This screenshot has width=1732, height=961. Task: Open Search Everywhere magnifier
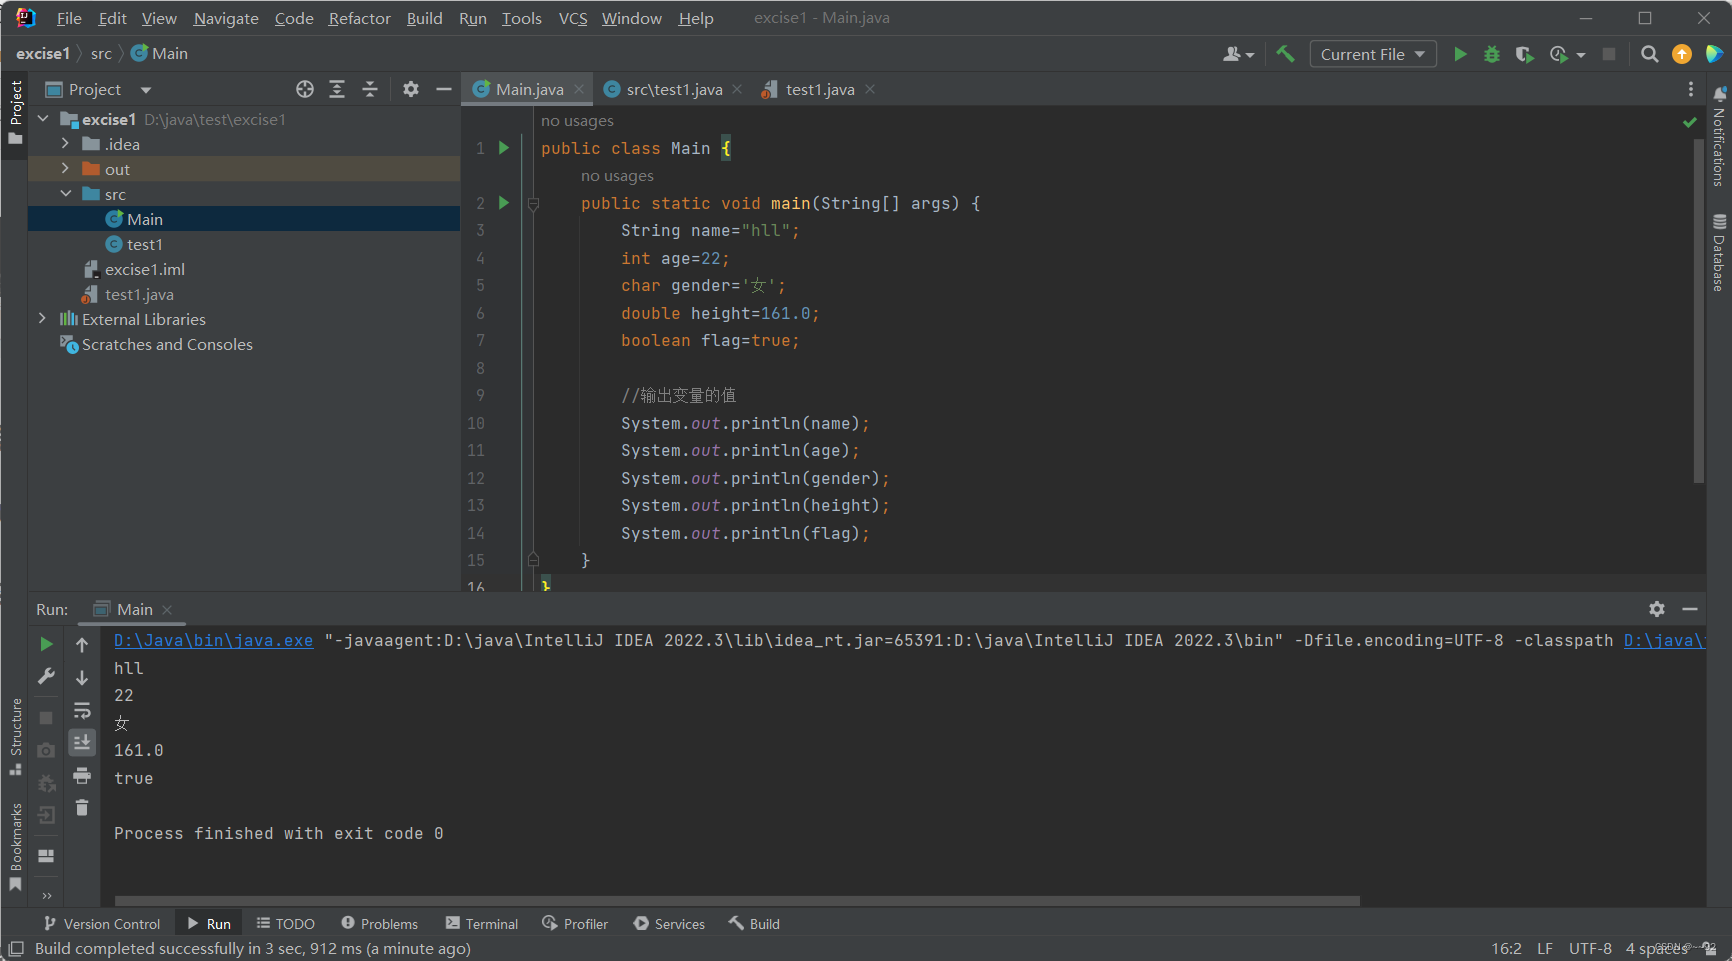(x=1650, y=54)
